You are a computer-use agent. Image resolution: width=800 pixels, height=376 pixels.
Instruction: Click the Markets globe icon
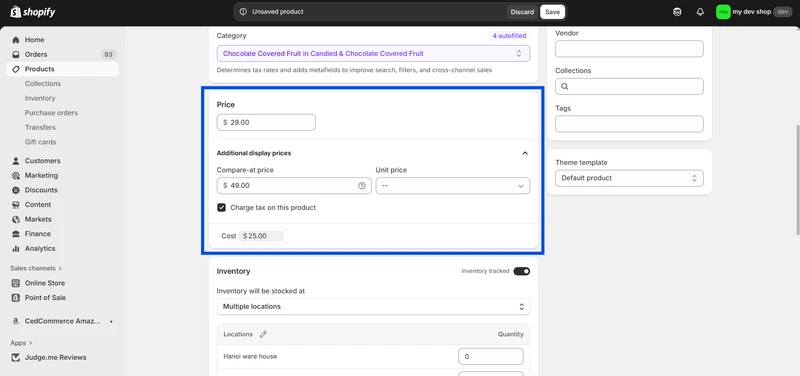pyautogui.click(x=16, y=219)
